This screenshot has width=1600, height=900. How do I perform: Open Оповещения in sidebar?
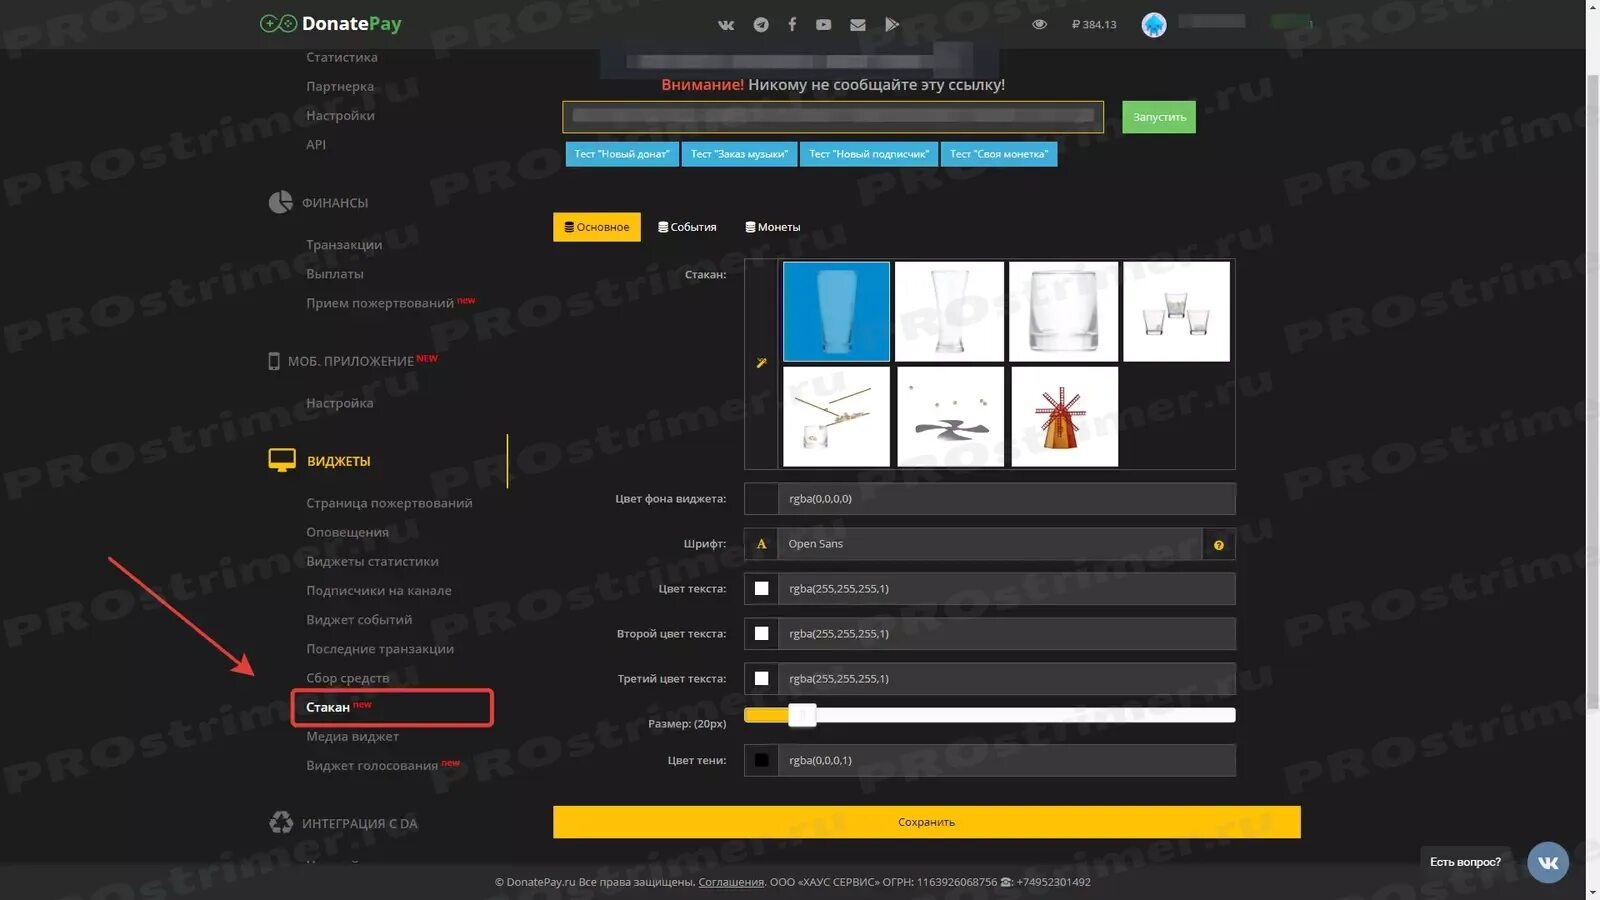pyautogui.click(x=347, y=532)
